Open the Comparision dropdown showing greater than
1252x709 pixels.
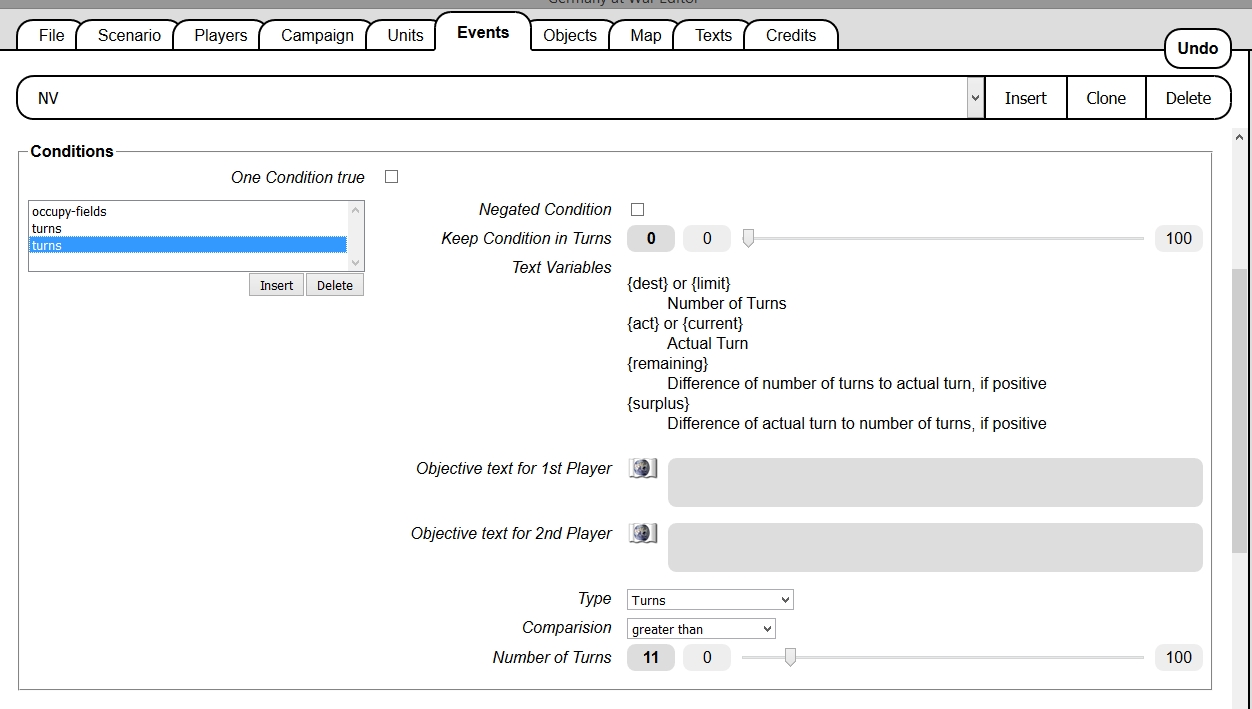tap(701, 629)
